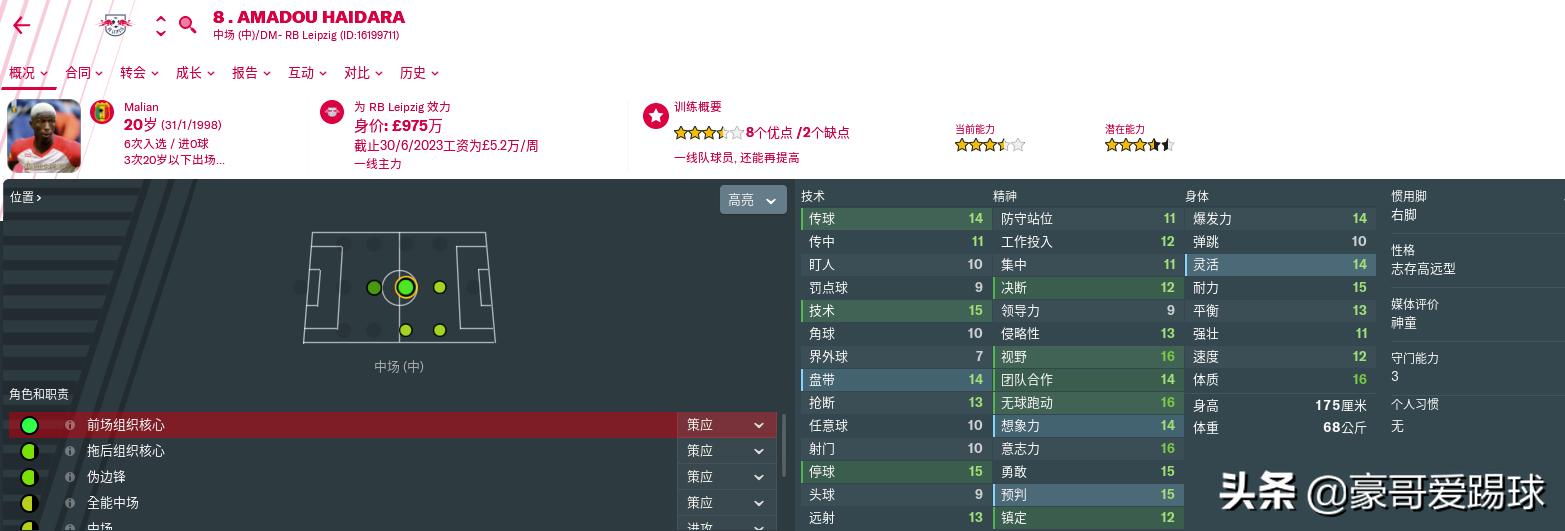Click the 传球 attribute row
This screenshot has height=531, width=1565.
click(895, 219)
